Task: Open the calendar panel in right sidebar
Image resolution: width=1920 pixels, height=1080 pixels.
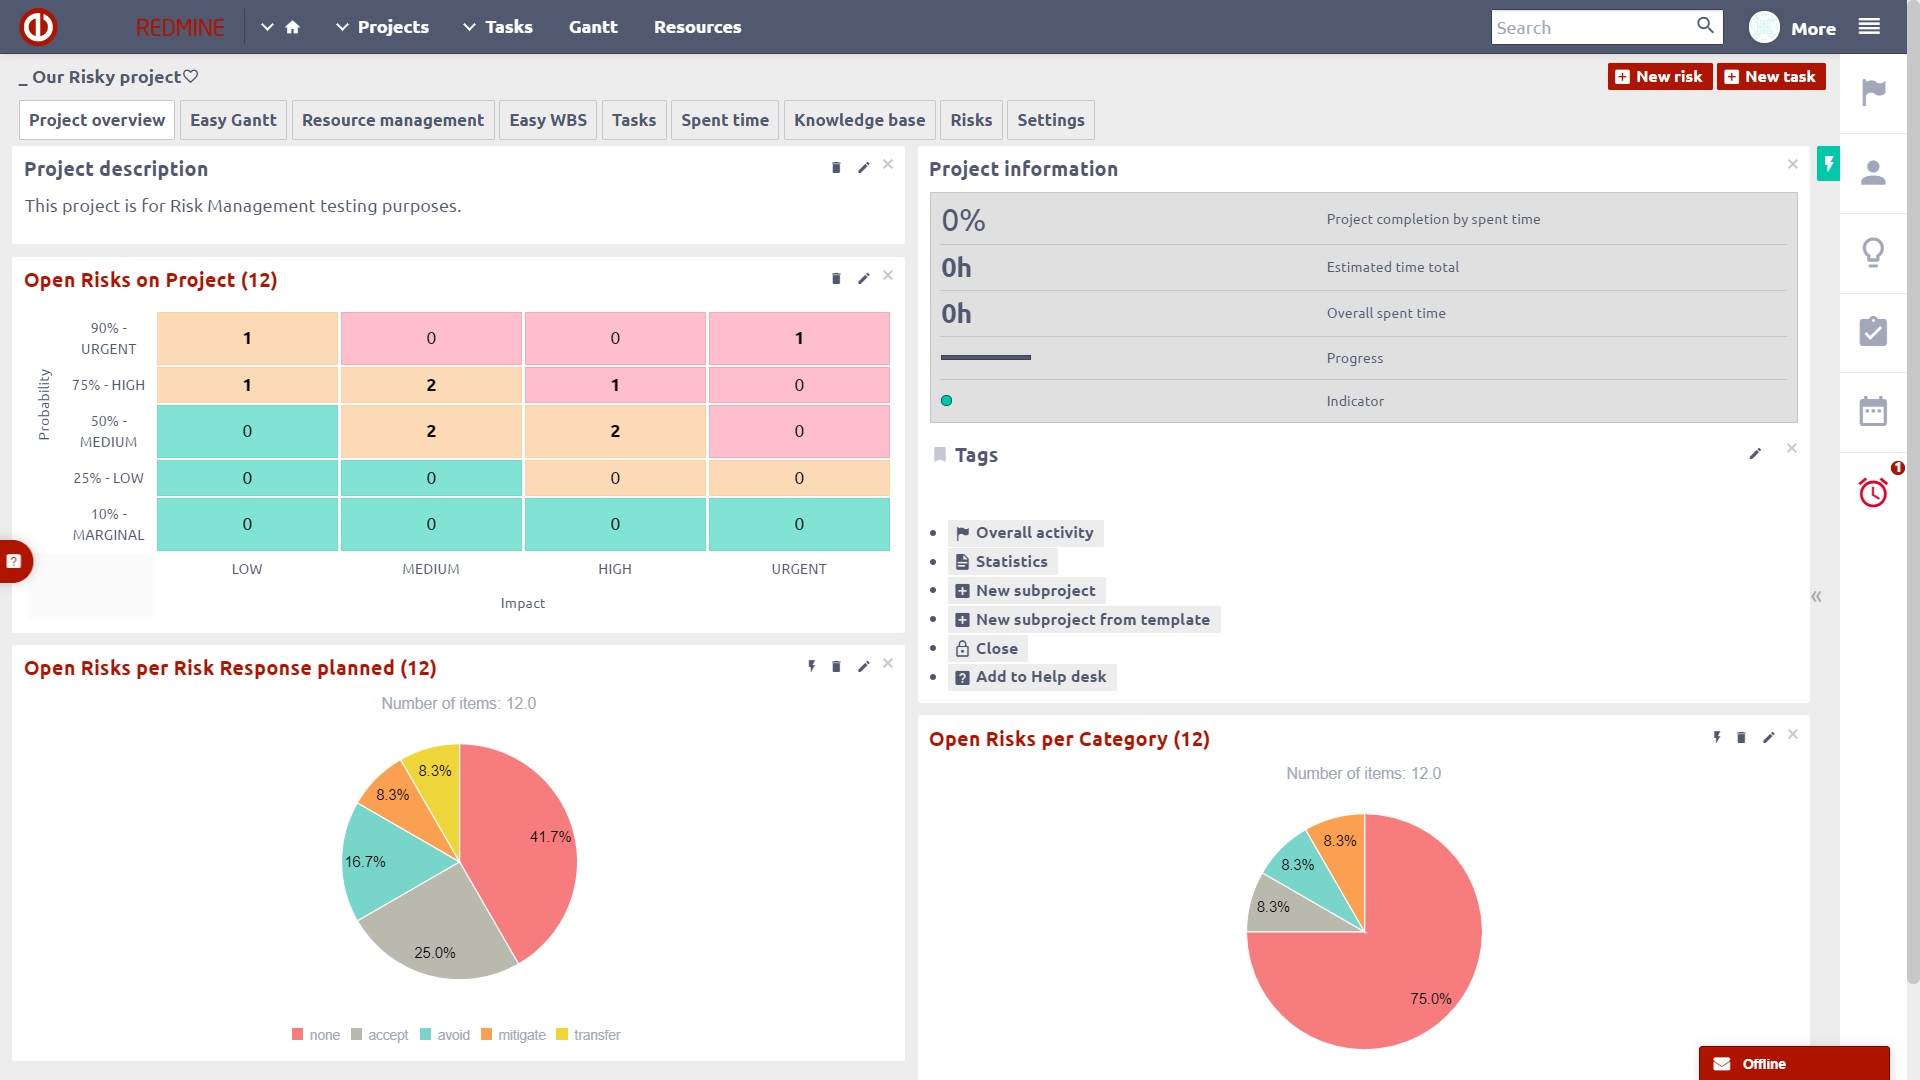Action: click(1872, 411)
